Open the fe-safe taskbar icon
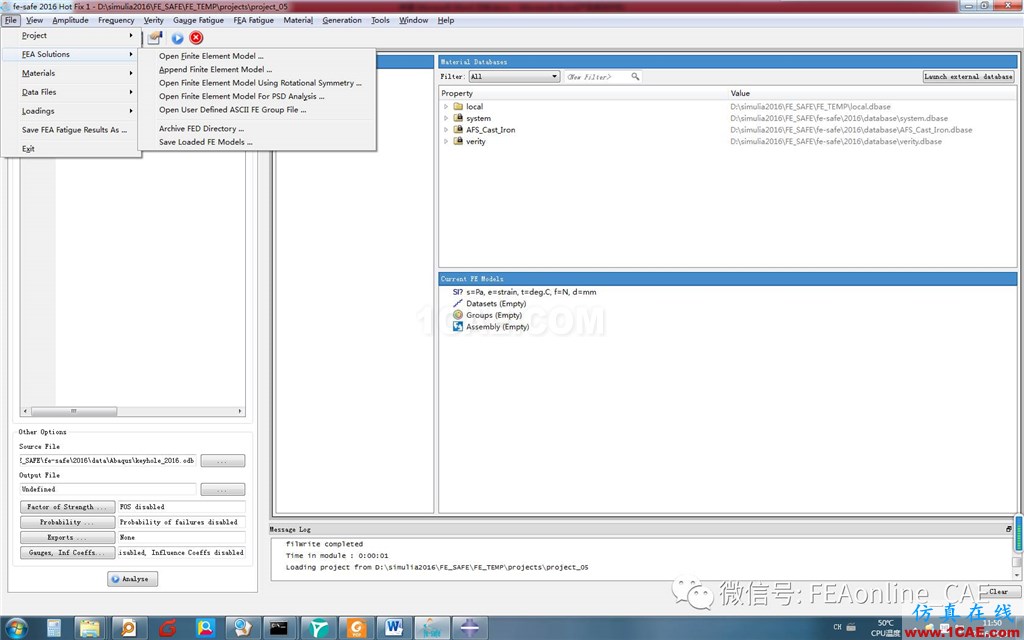 coord(432,628)
